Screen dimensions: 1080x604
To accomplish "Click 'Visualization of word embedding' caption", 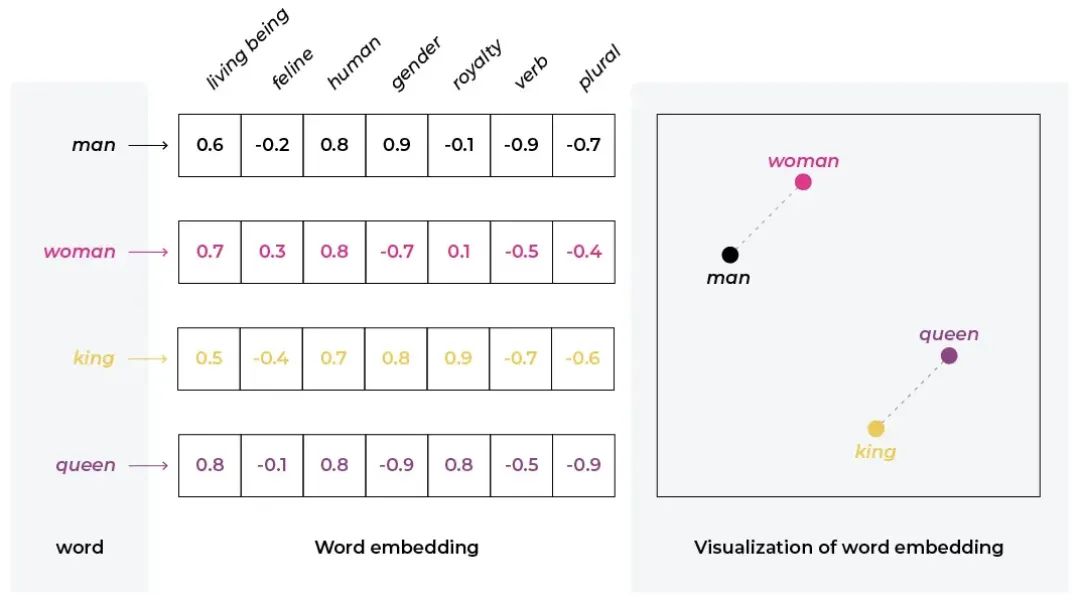I will click(x=848, y=547).
